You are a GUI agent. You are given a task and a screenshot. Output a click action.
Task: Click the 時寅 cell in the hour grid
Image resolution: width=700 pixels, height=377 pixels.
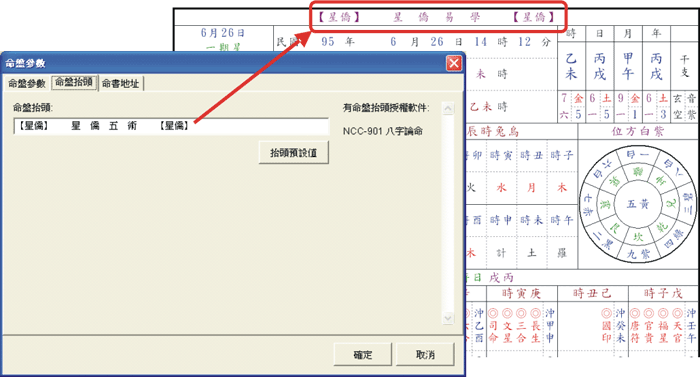coord(501,155)
